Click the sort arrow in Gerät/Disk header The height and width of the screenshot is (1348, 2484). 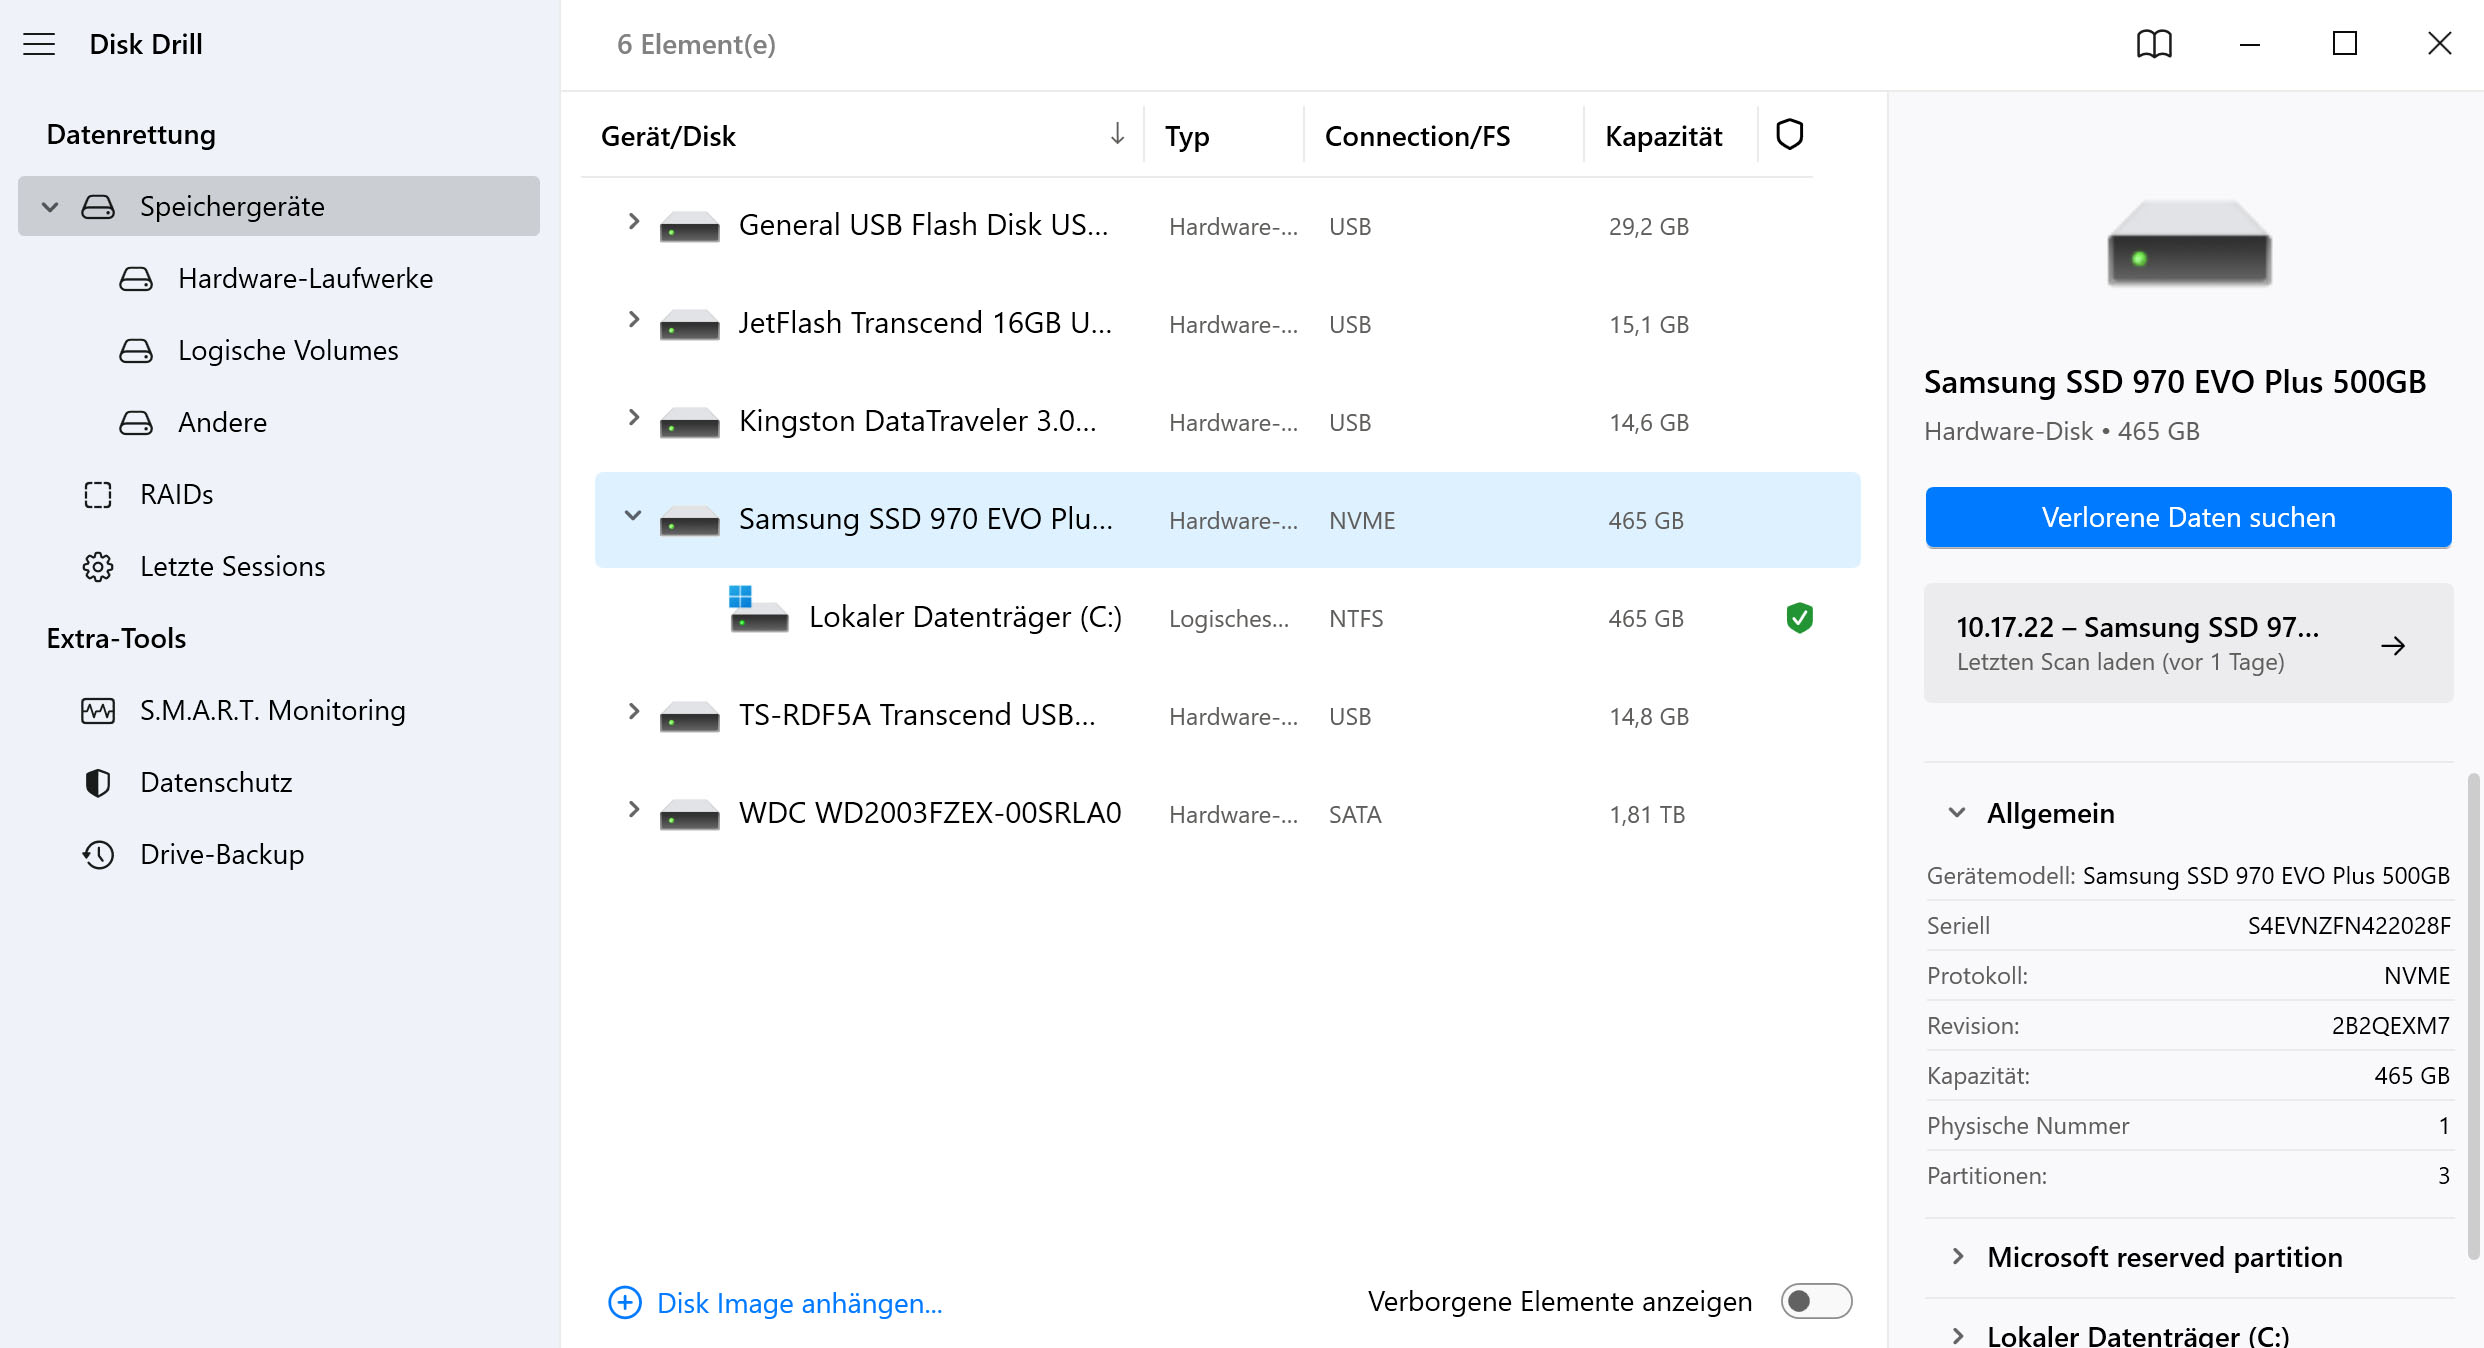point(1117,133)
